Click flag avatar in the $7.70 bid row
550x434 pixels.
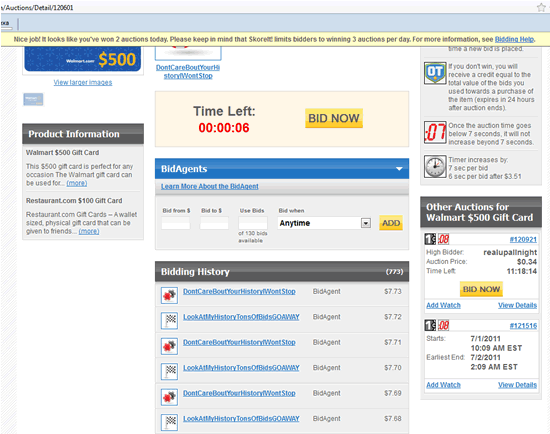169,372
